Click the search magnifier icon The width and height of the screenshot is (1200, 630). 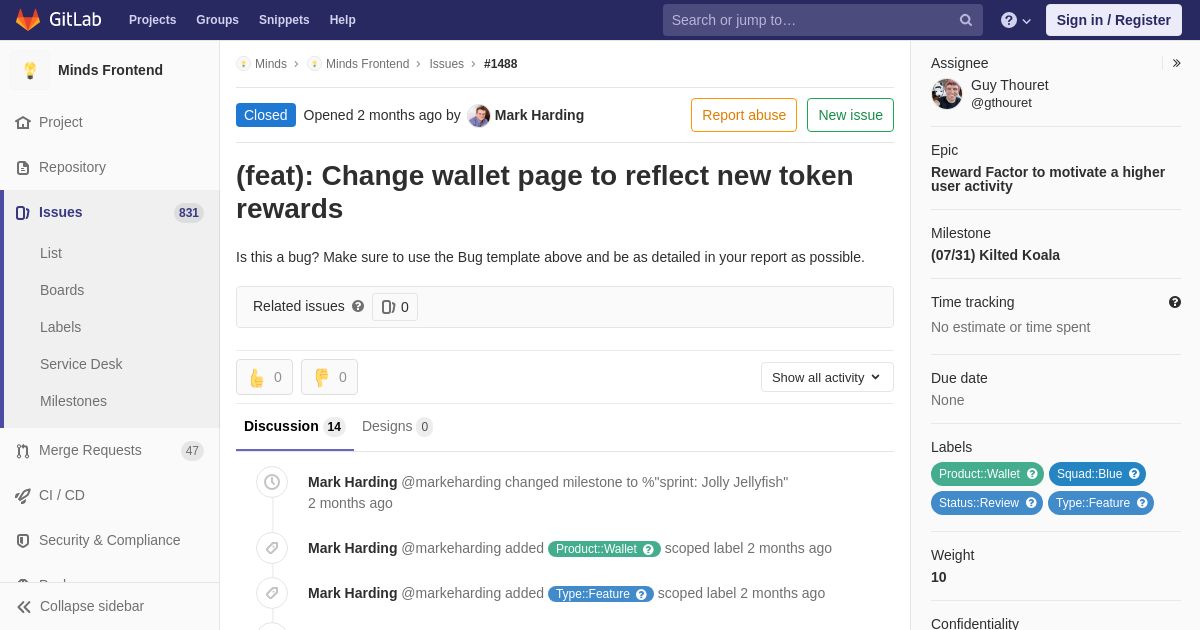tap(966, 20)
